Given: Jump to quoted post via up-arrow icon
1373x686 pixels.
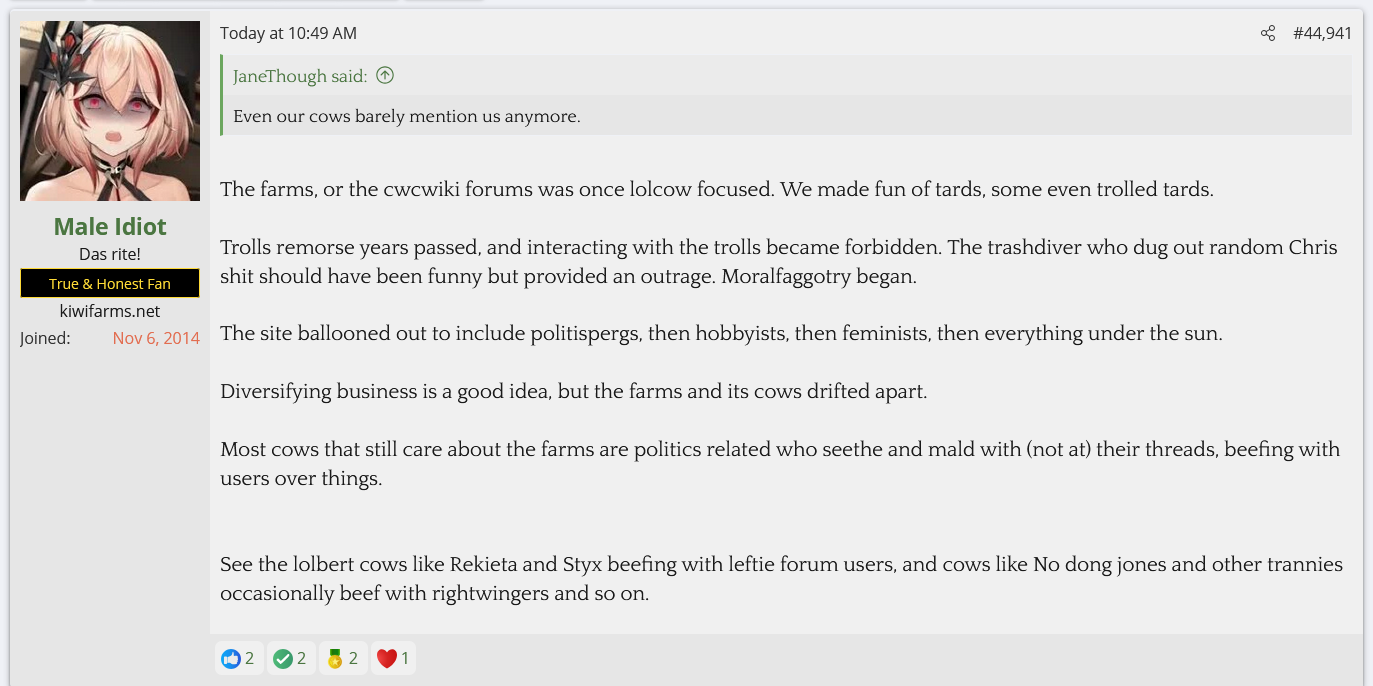Looking at the screenshot, I should [x=385, y=76].
